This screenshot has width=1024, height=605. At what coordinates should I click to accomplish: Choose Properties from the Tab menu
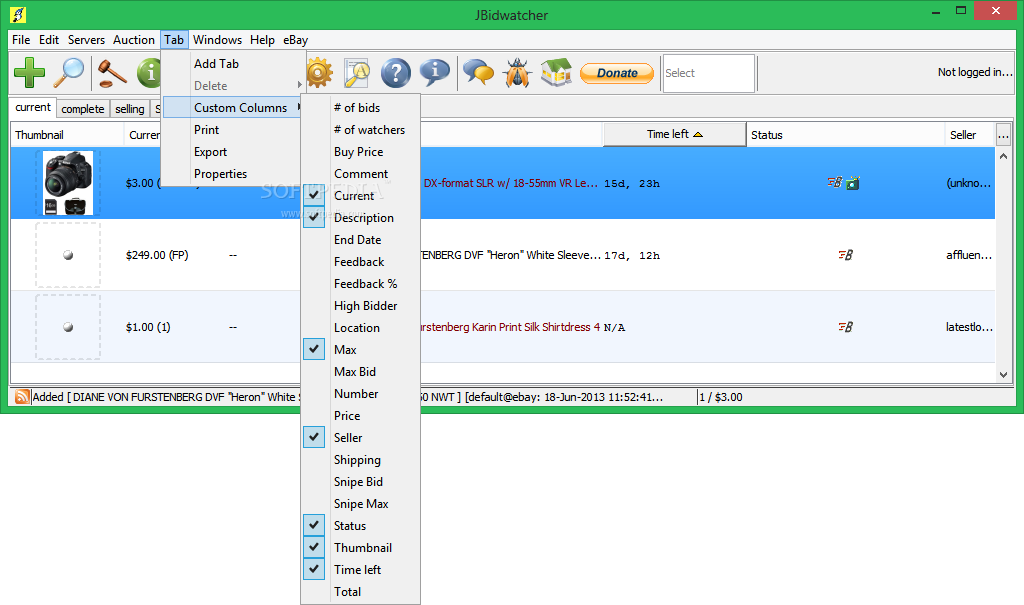click(x=233, y=174)
